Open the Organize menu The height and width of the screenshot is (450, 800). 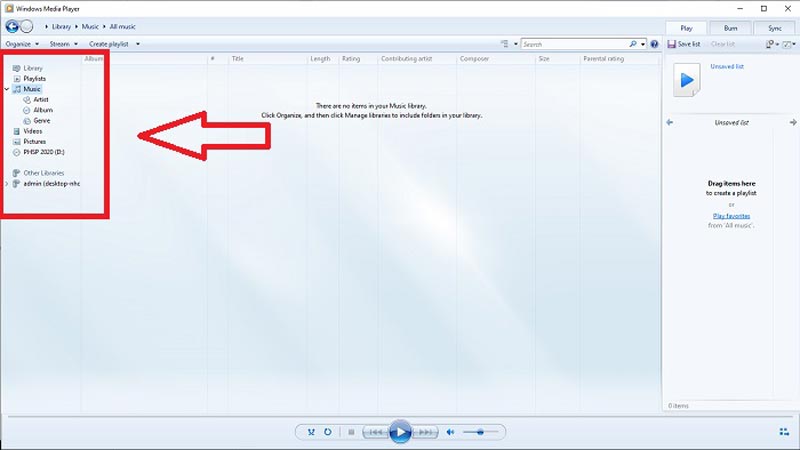[x=22, y=44]
